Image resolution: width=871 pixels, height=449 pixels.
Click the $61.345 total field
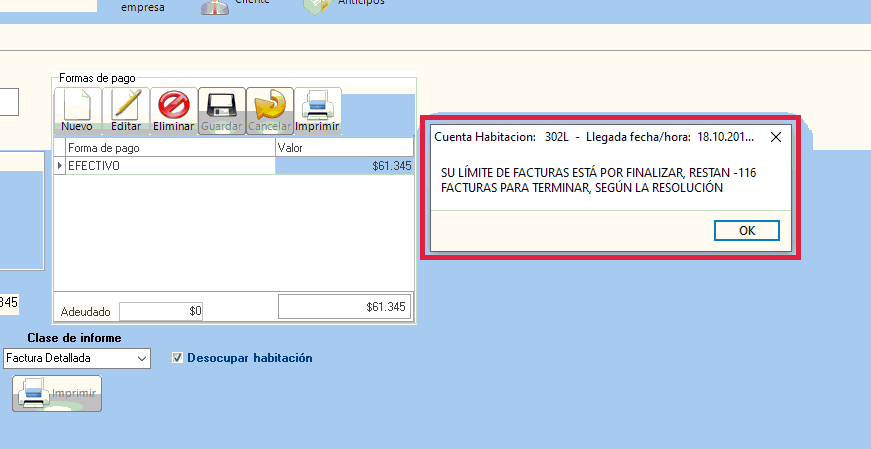point(344,307)
